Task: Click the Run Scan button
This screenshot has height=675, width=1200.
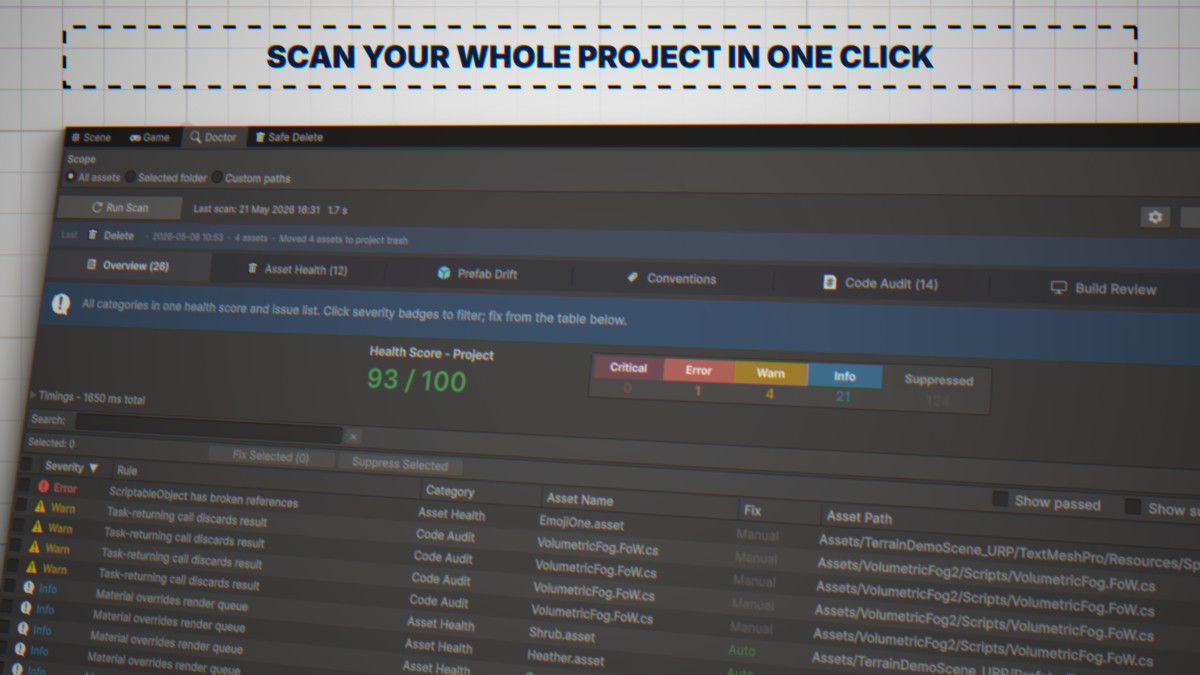Action: (119, 208)
